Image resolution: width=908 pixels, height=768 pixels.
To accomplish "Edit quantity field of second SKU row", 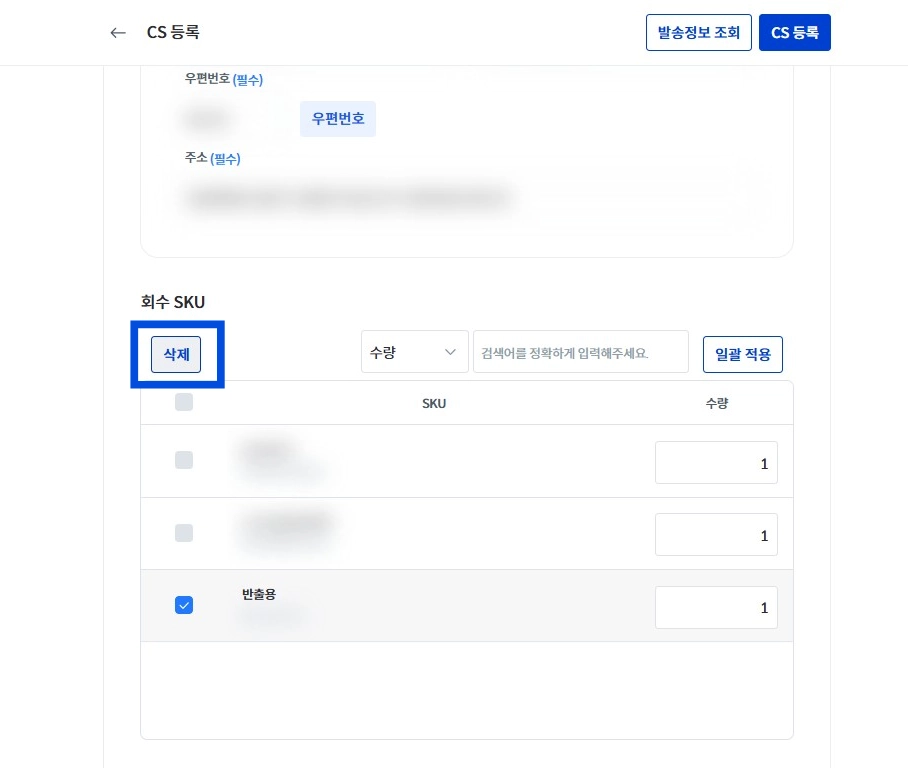I will click(x=716, y=535).
